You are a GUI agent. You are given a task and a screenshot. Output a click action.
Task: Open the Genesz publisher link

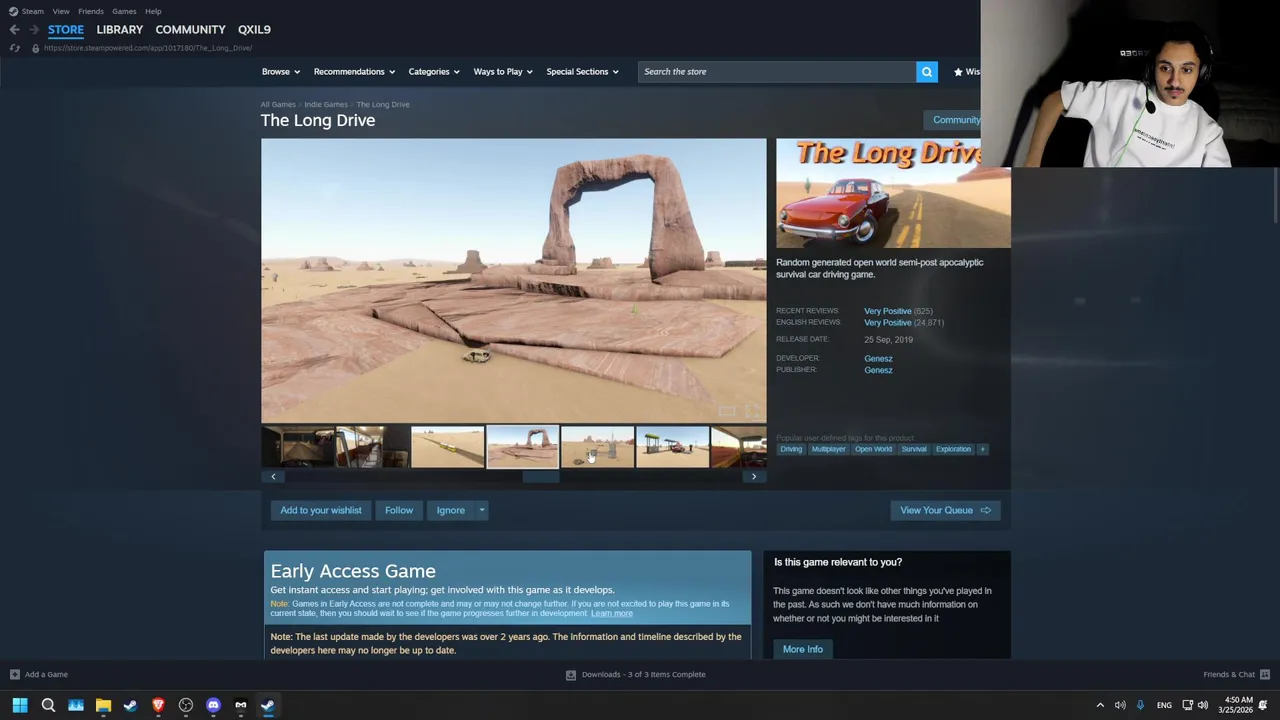[x=878, y=370]
